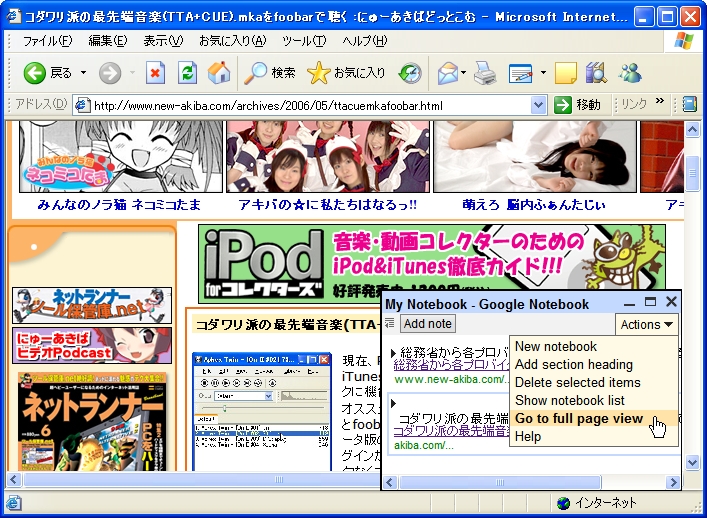Click the Windows flag logo
Image resolution: width=707 pixels, height=518 pixels.
click(x=684, y=41)
